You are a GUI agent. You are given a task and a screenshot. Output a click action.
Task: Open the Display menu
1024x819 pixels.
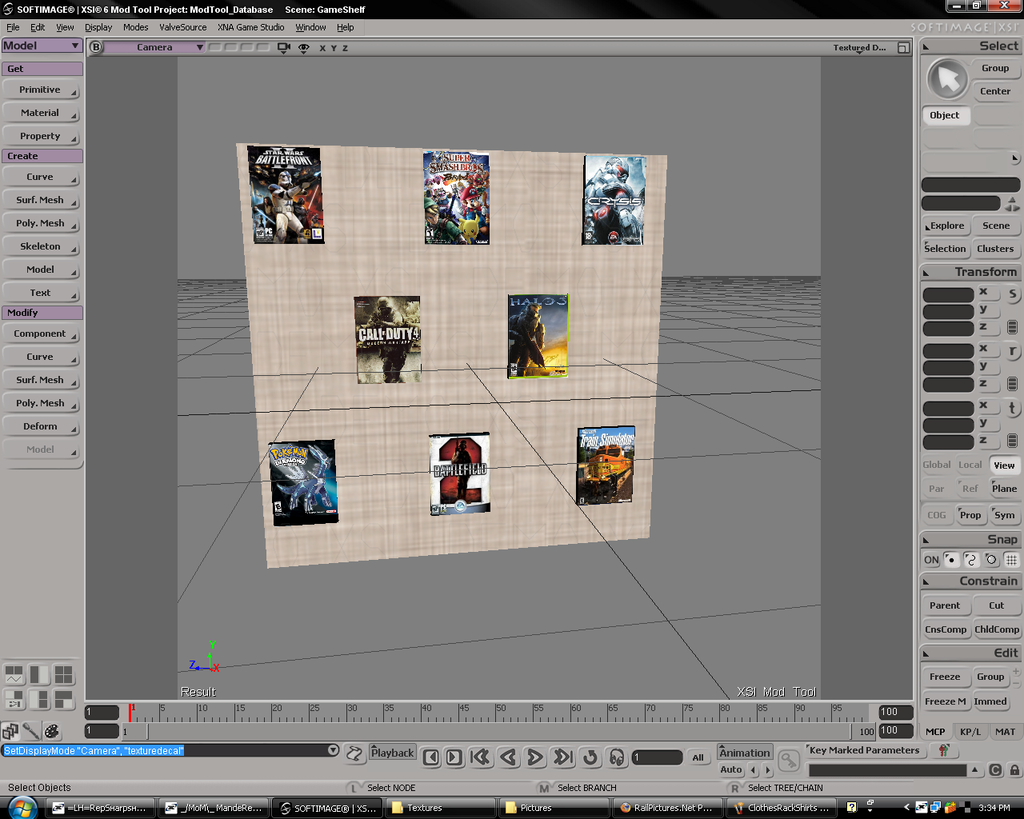[98, 27]
